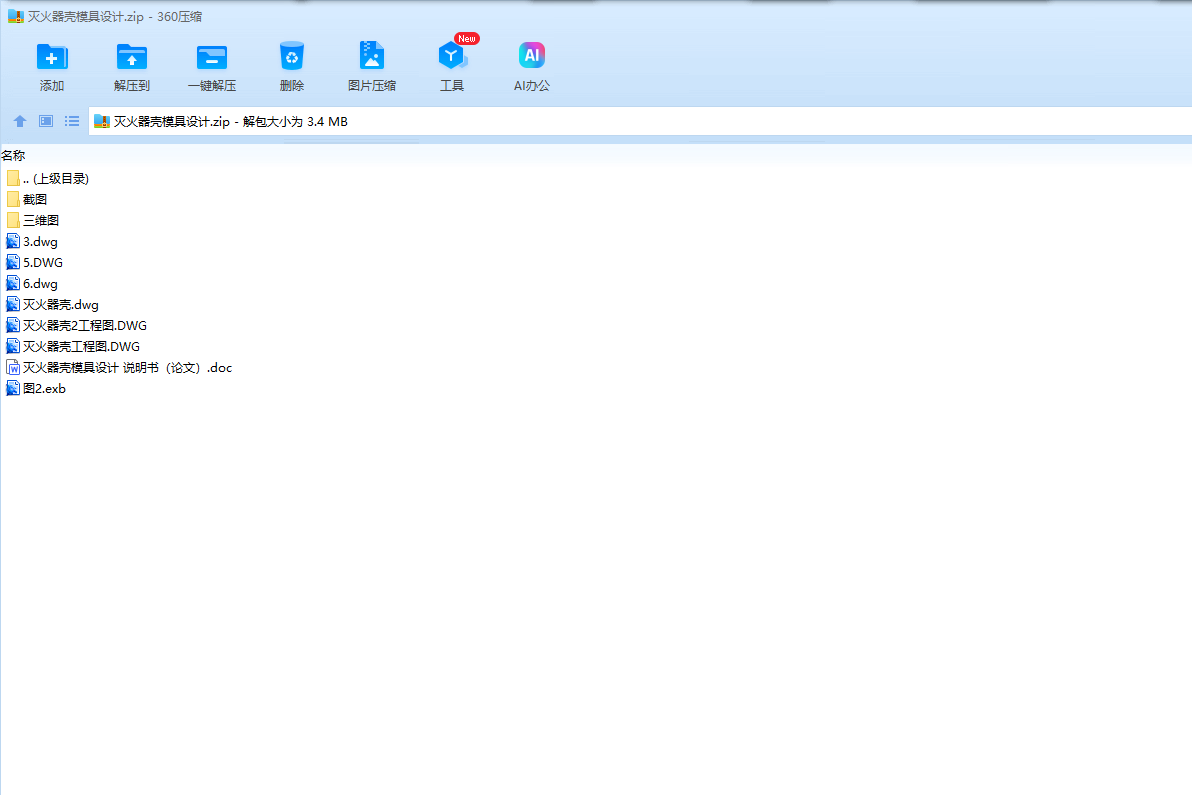
Task: Open the AI办公 assistant icon
Action: [x=531, y=55]
